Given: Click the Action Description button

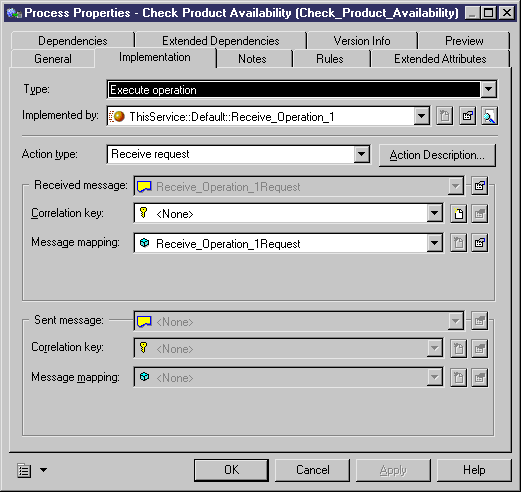Looking at the screenshot, I should pos(437,155).
